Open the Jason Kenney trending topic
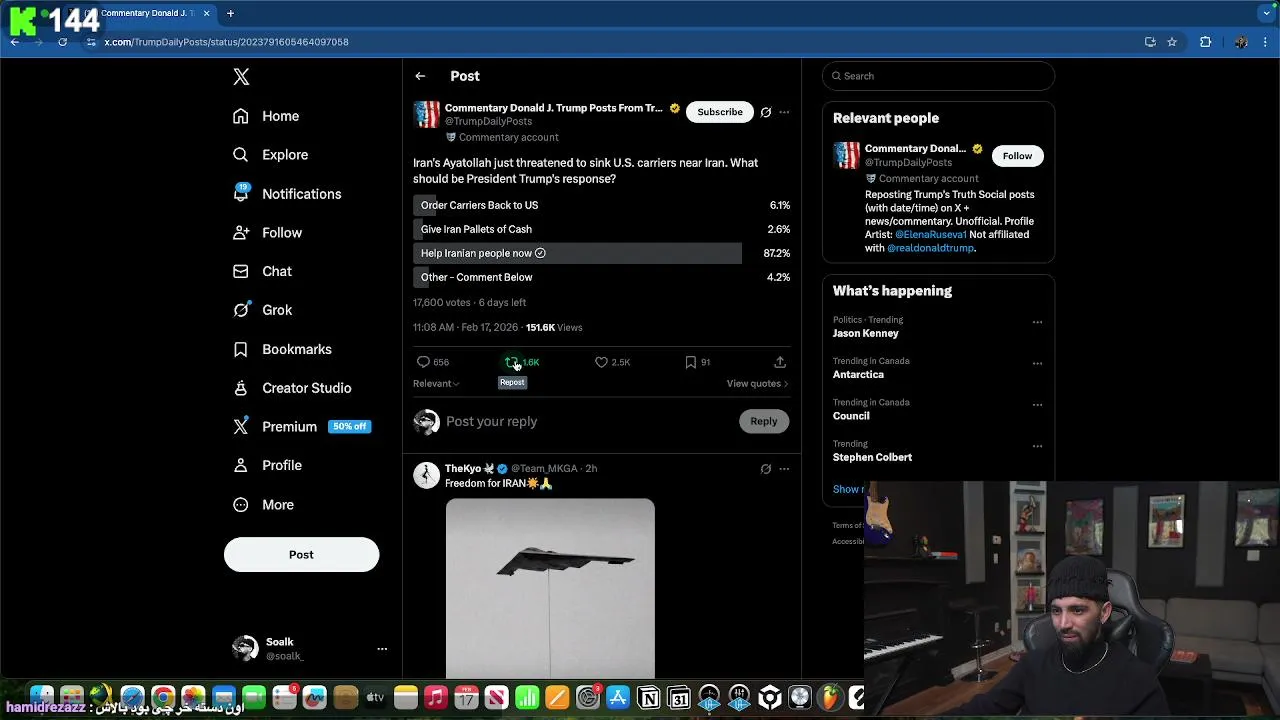The width and height of the screenshot is (1280, 720). [x=866, y=333]
